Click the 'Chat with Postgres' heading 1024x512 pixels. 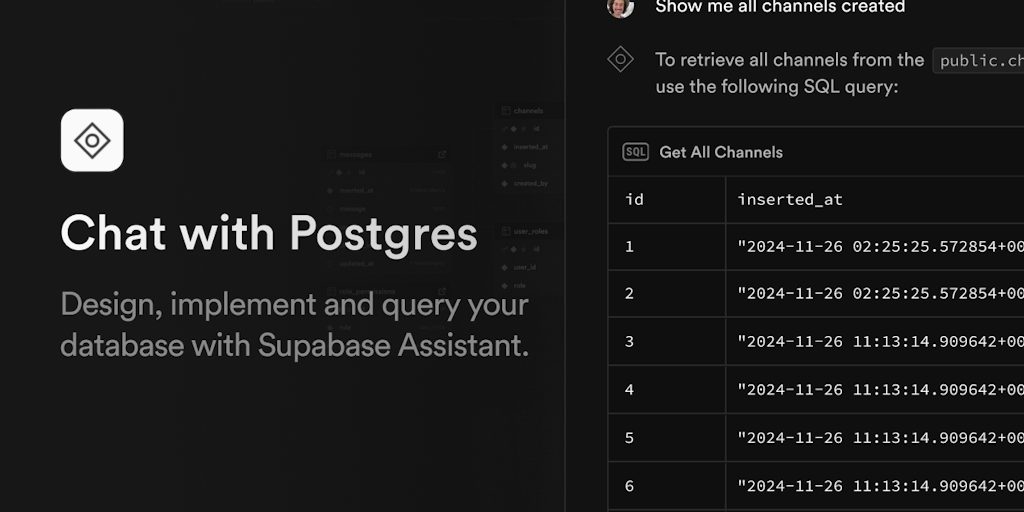(269, 232)
